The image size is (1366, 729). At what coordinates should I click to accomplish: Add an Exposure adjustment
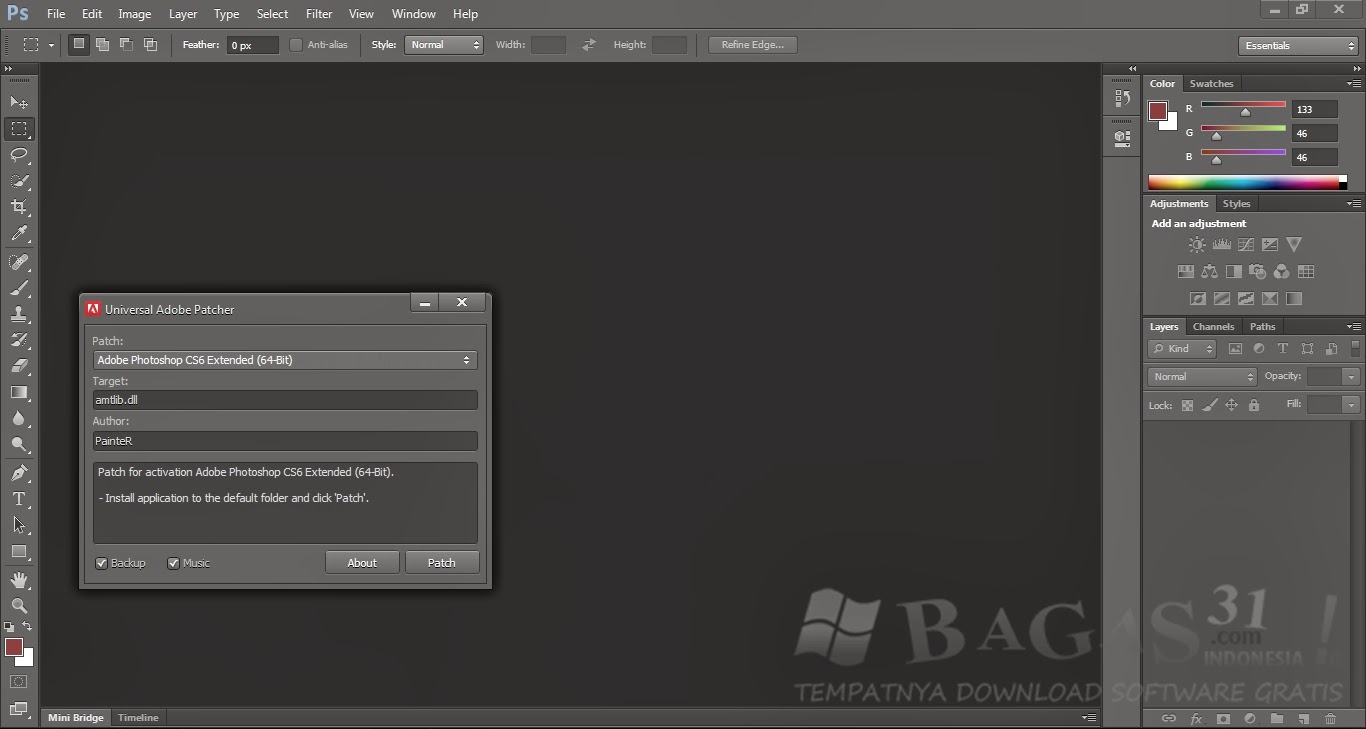[x=1270, y=244]
